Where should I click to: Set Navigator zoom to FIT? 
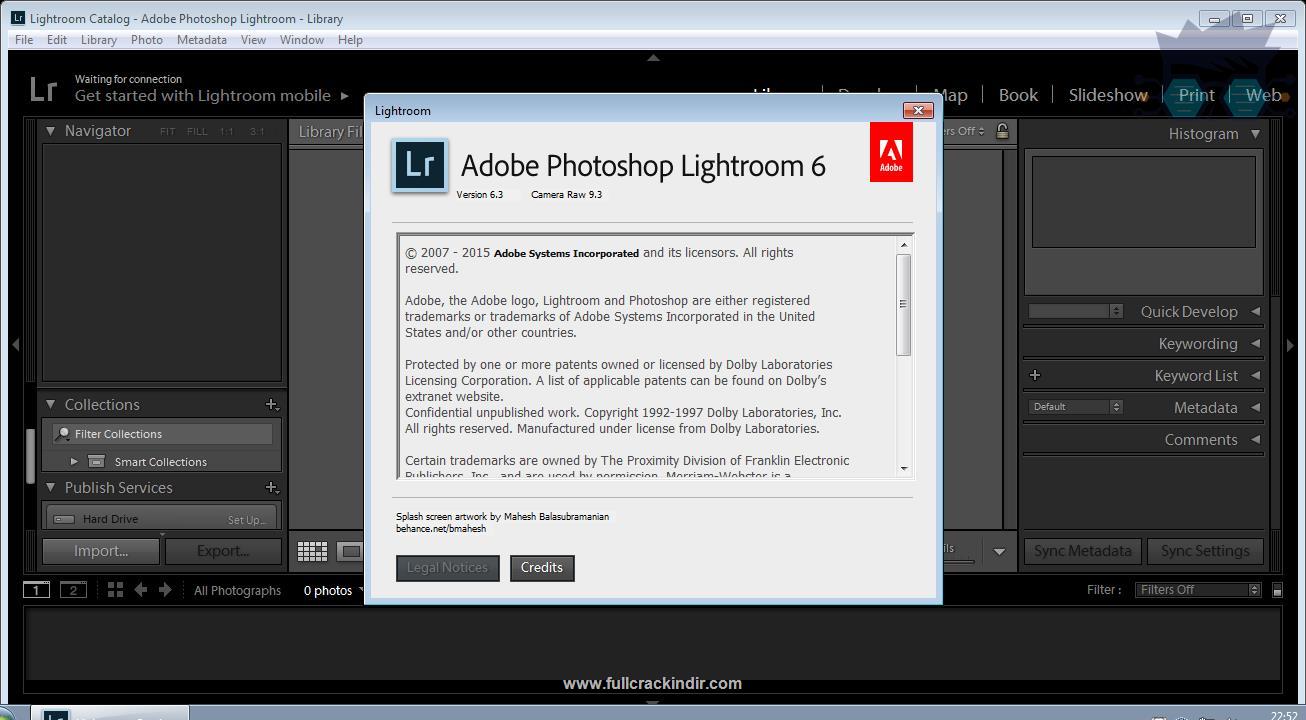tap(167, 132)
